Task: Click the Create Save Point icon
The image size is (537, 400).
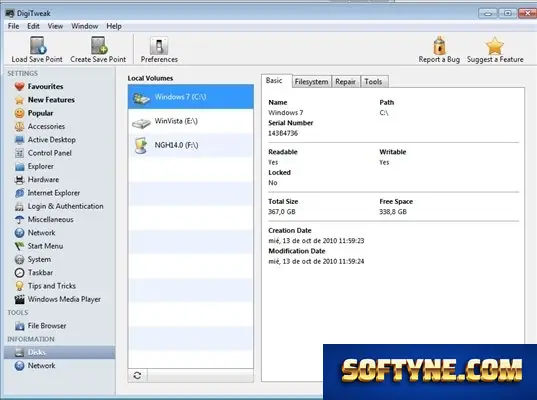Action: click(99, 46)
